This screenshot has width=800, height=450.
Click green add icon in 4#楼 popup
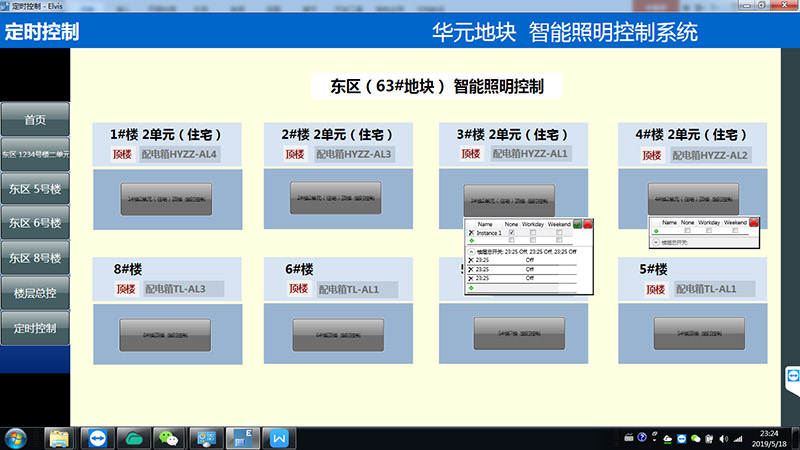(x=655, y=232)
